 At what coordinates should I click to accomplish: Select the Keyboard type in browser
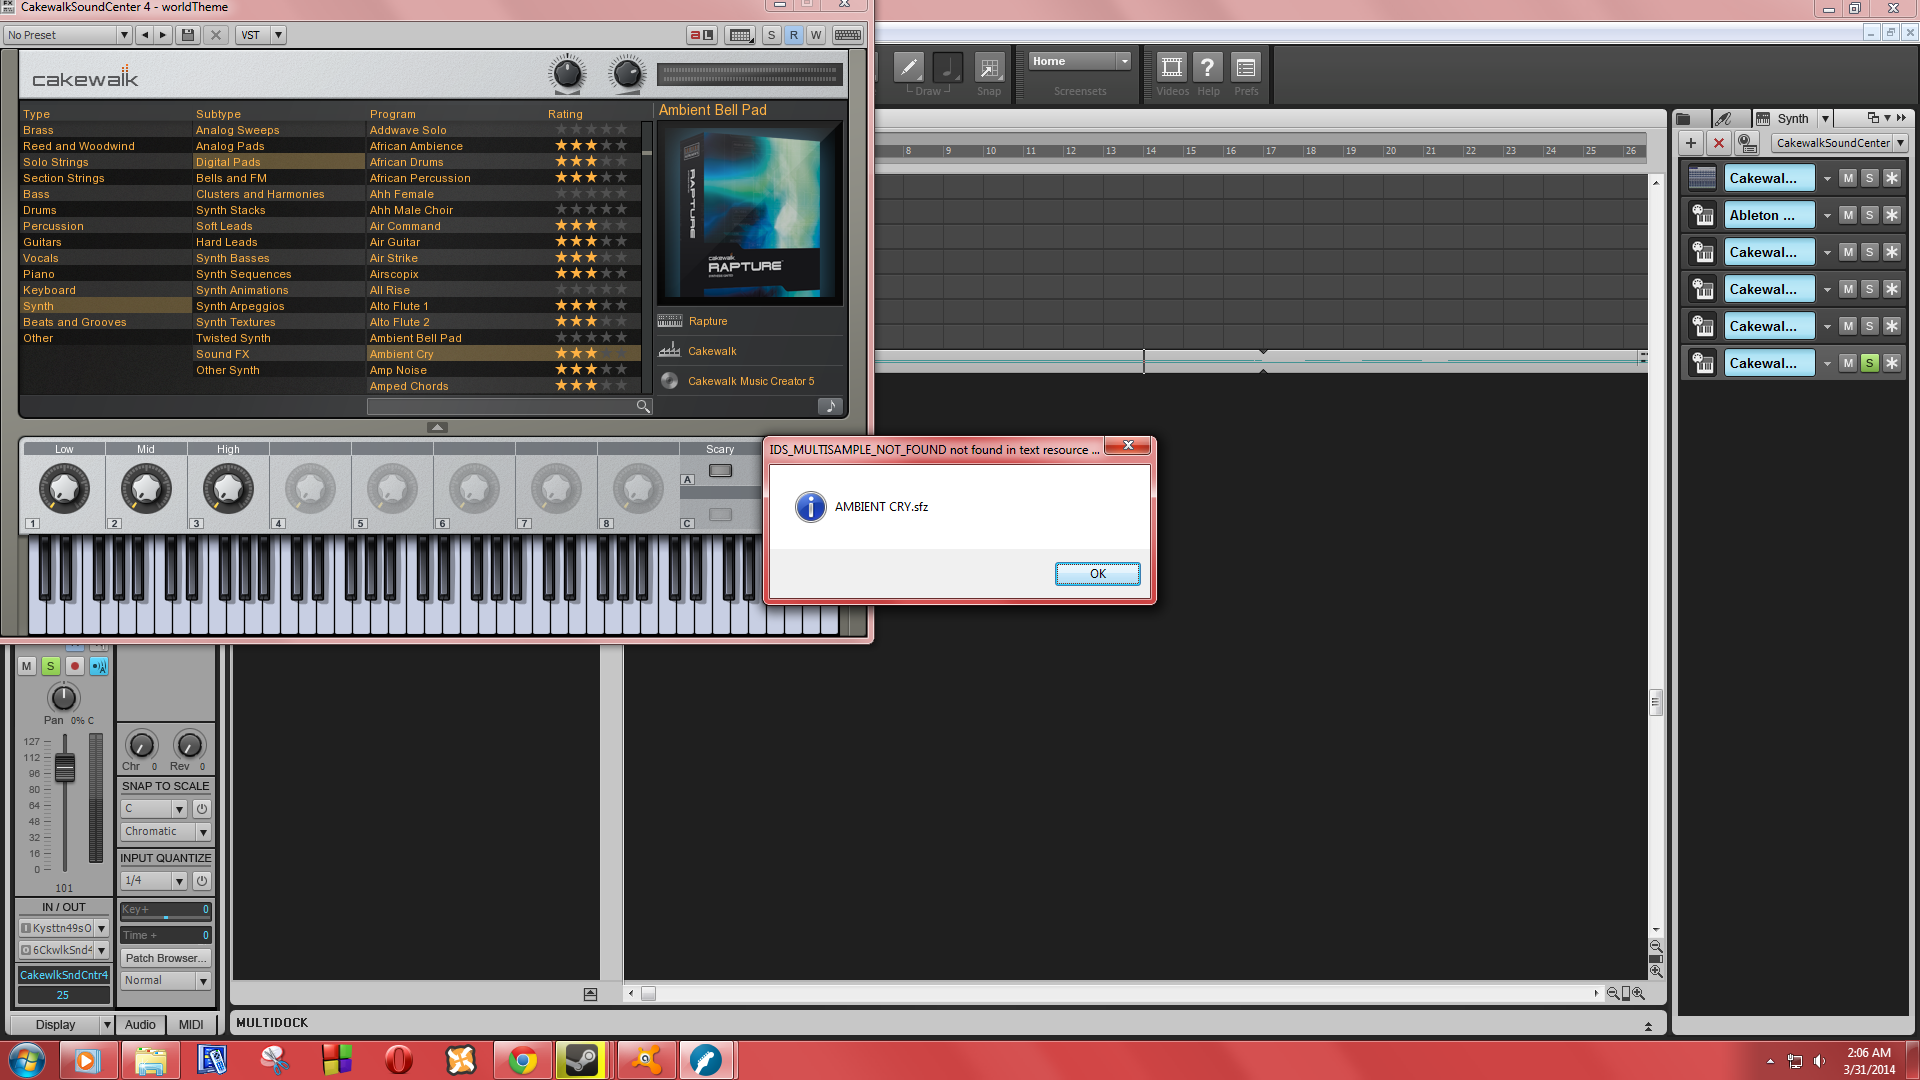coord(105,290)
